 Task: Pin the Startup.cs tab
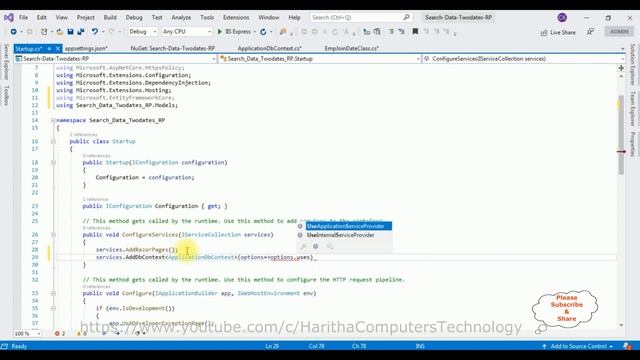click(x=49, y=49)
